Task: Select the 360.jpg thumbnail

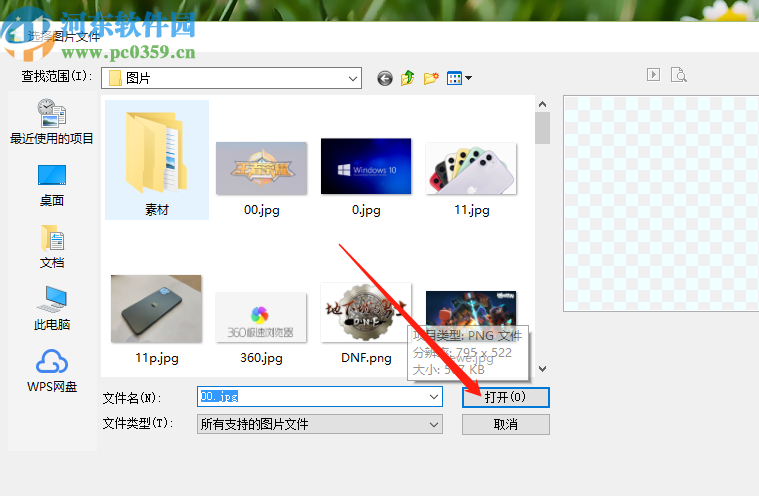Action: (x=261, y=317)
